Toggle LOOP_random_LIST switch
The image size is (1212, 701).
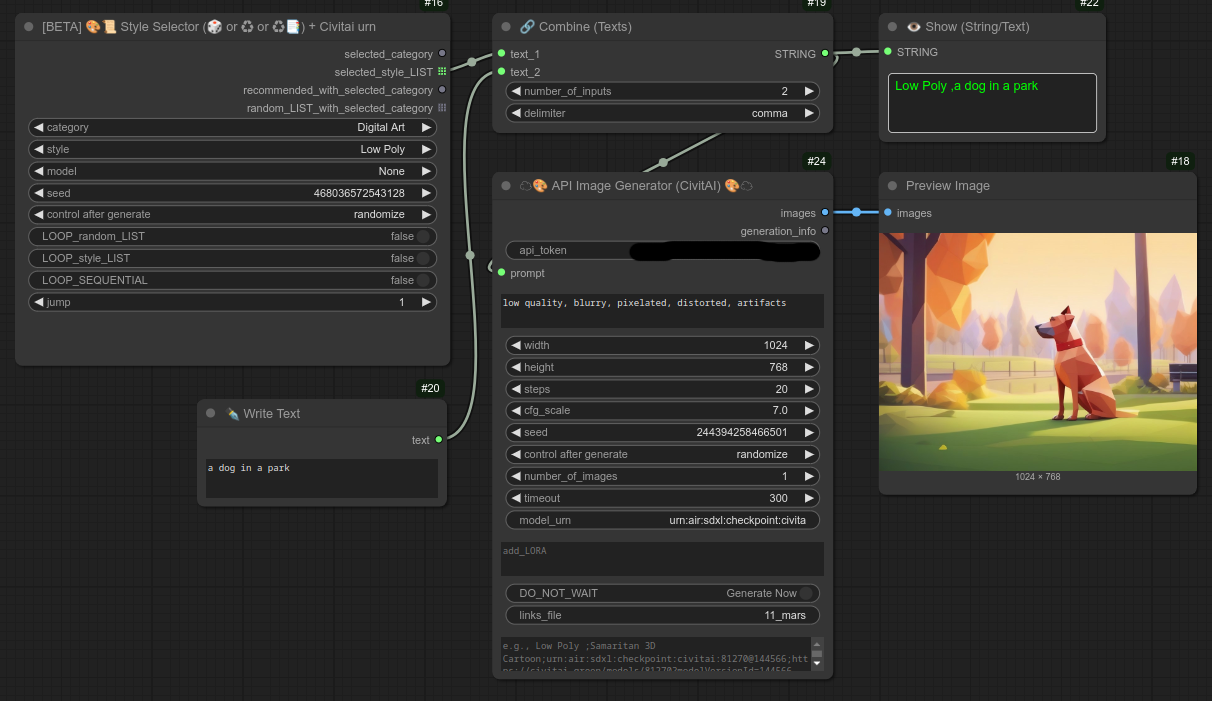423,237
